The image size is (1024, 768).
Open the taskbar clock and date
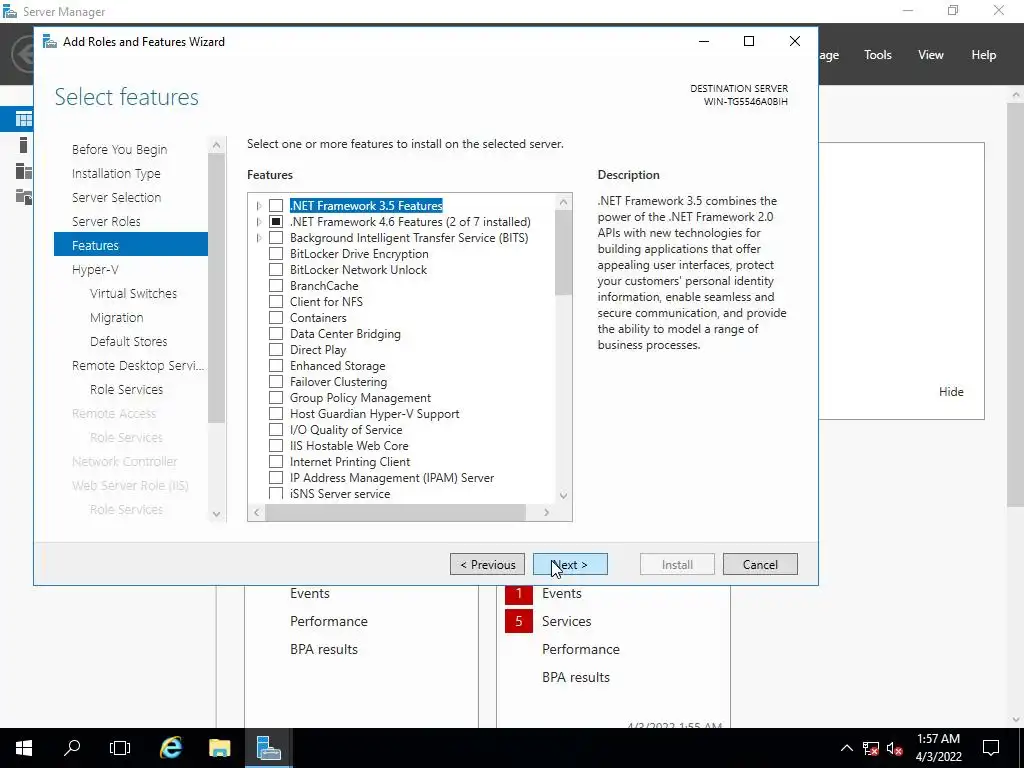coord(938,748)
